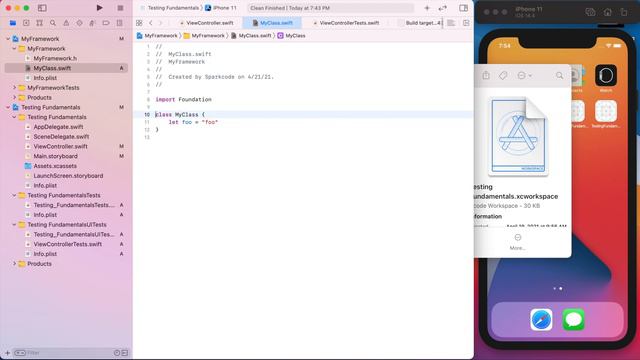
Task: Edit tags in Finder preview toolbar
Action: coord(503,76)
